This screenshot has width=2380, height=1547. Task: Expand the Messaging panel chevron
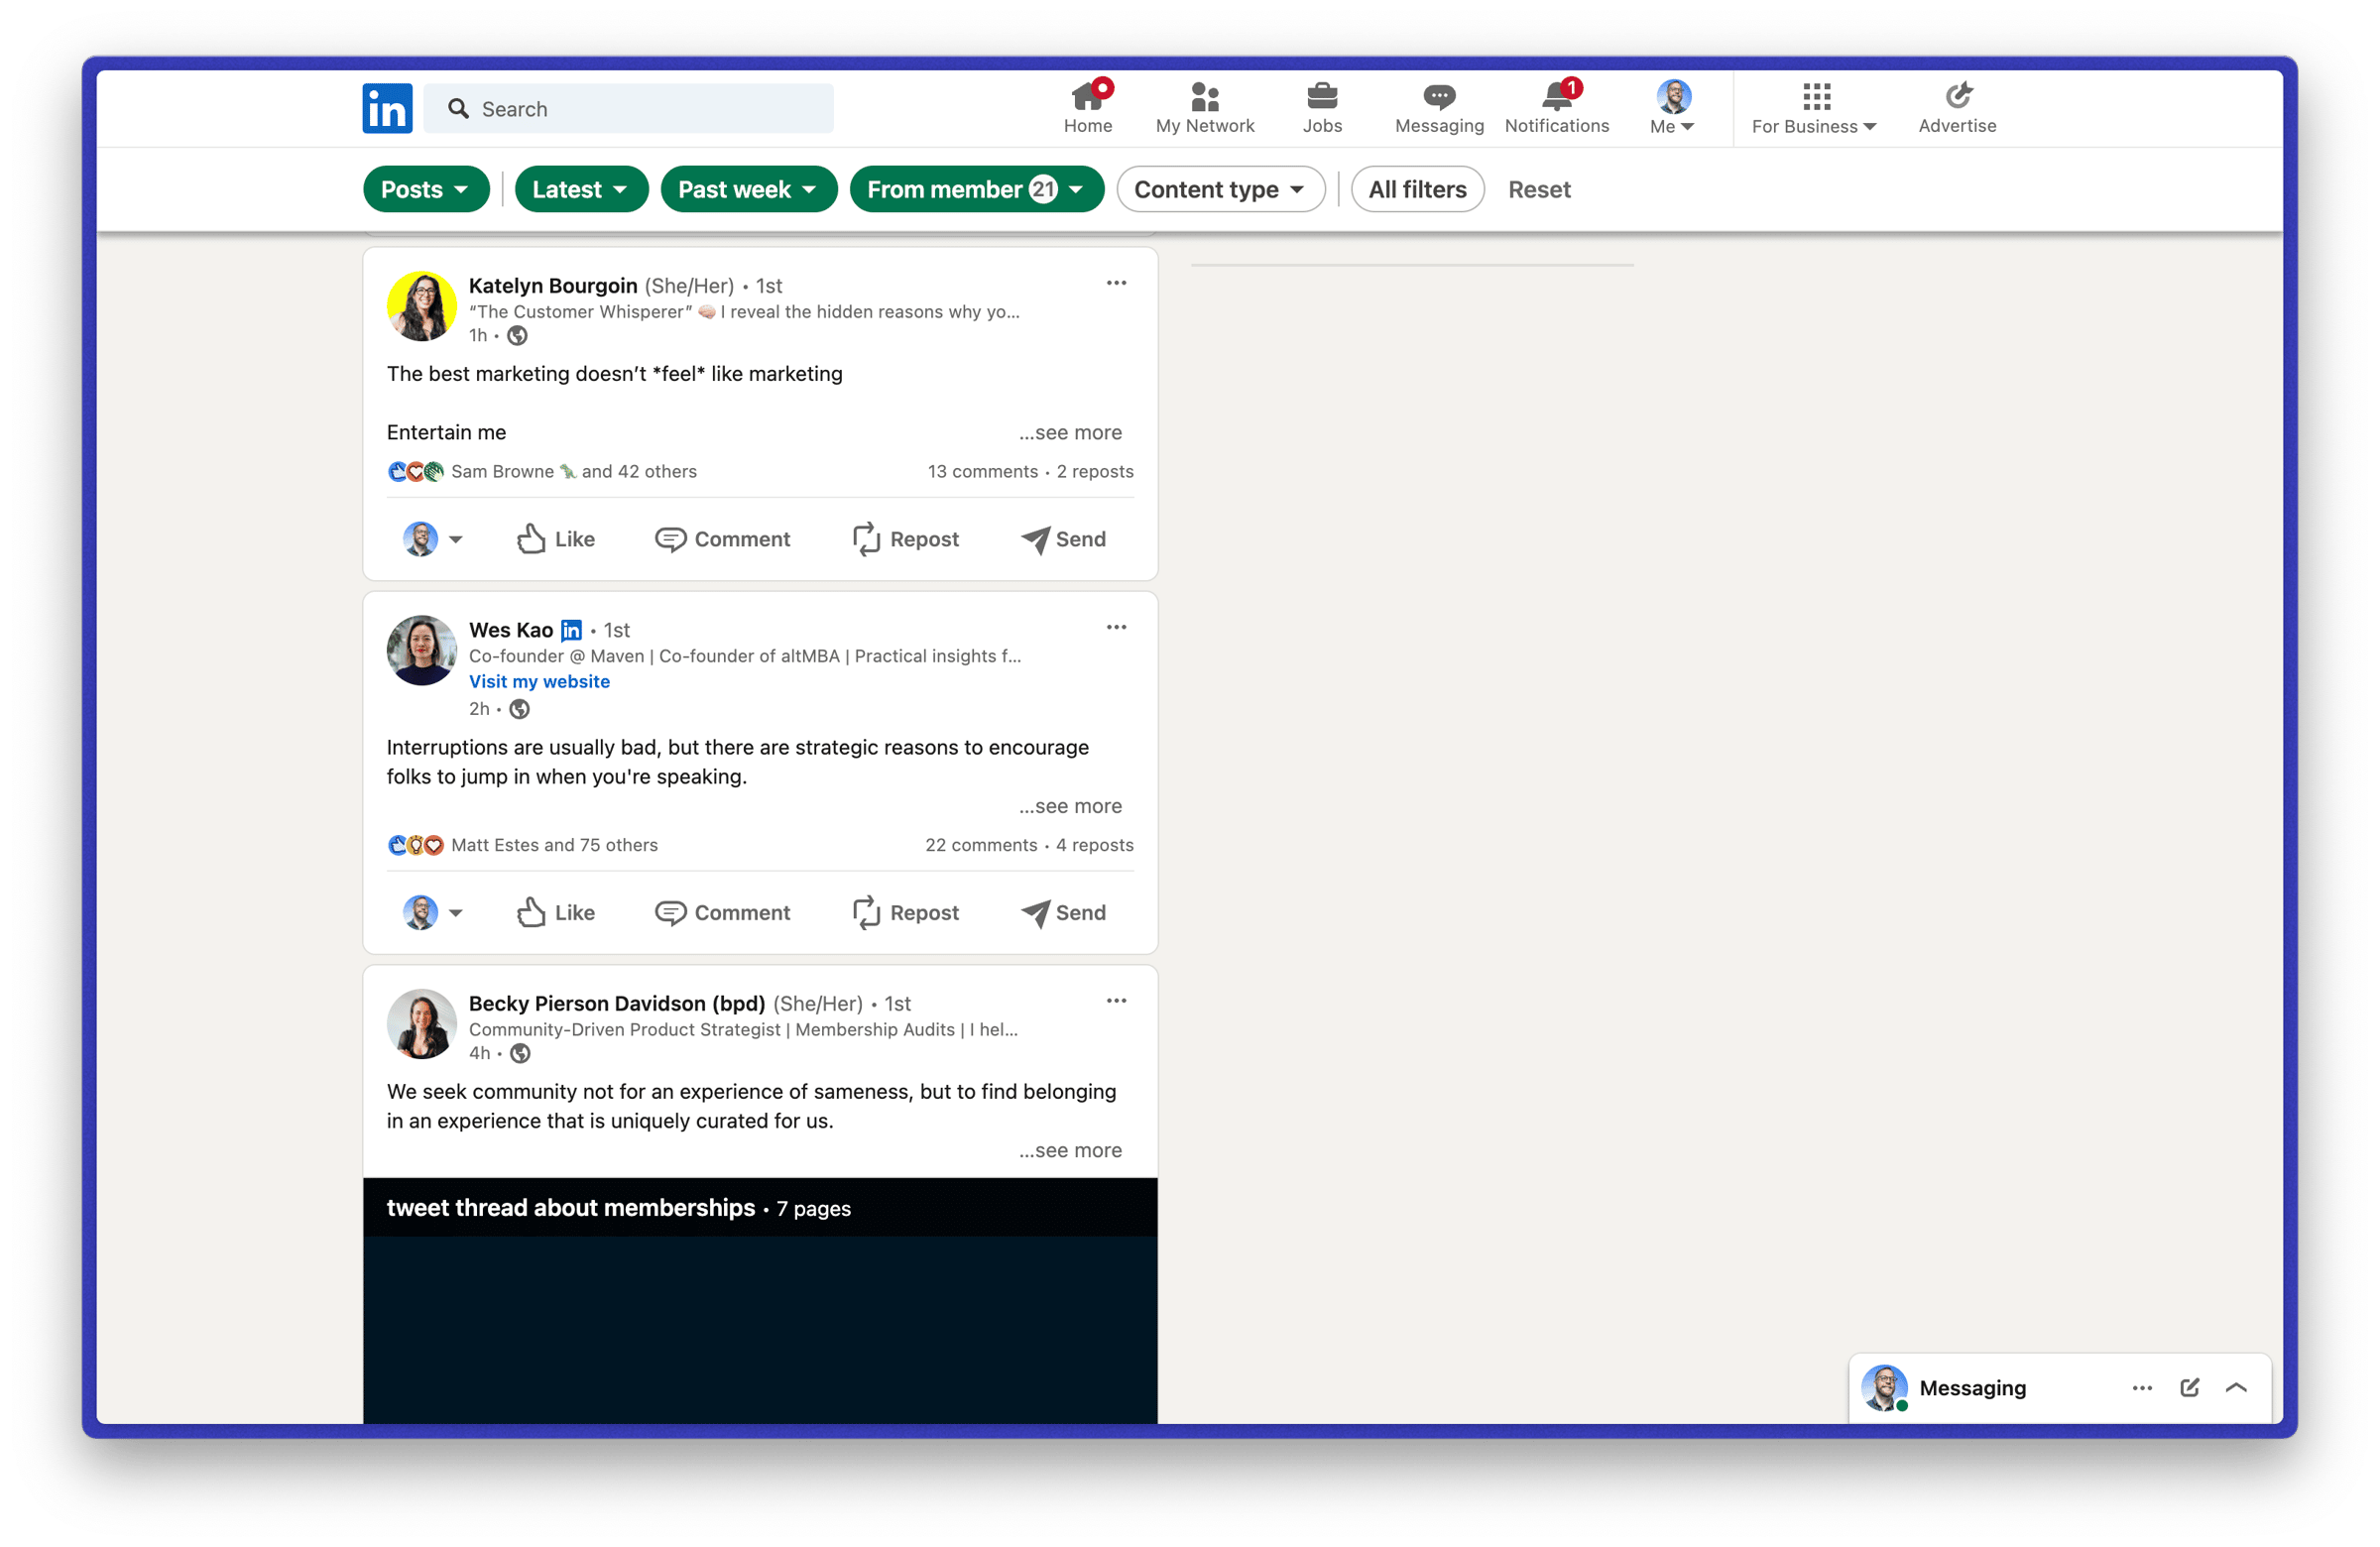(2236, 1387)
